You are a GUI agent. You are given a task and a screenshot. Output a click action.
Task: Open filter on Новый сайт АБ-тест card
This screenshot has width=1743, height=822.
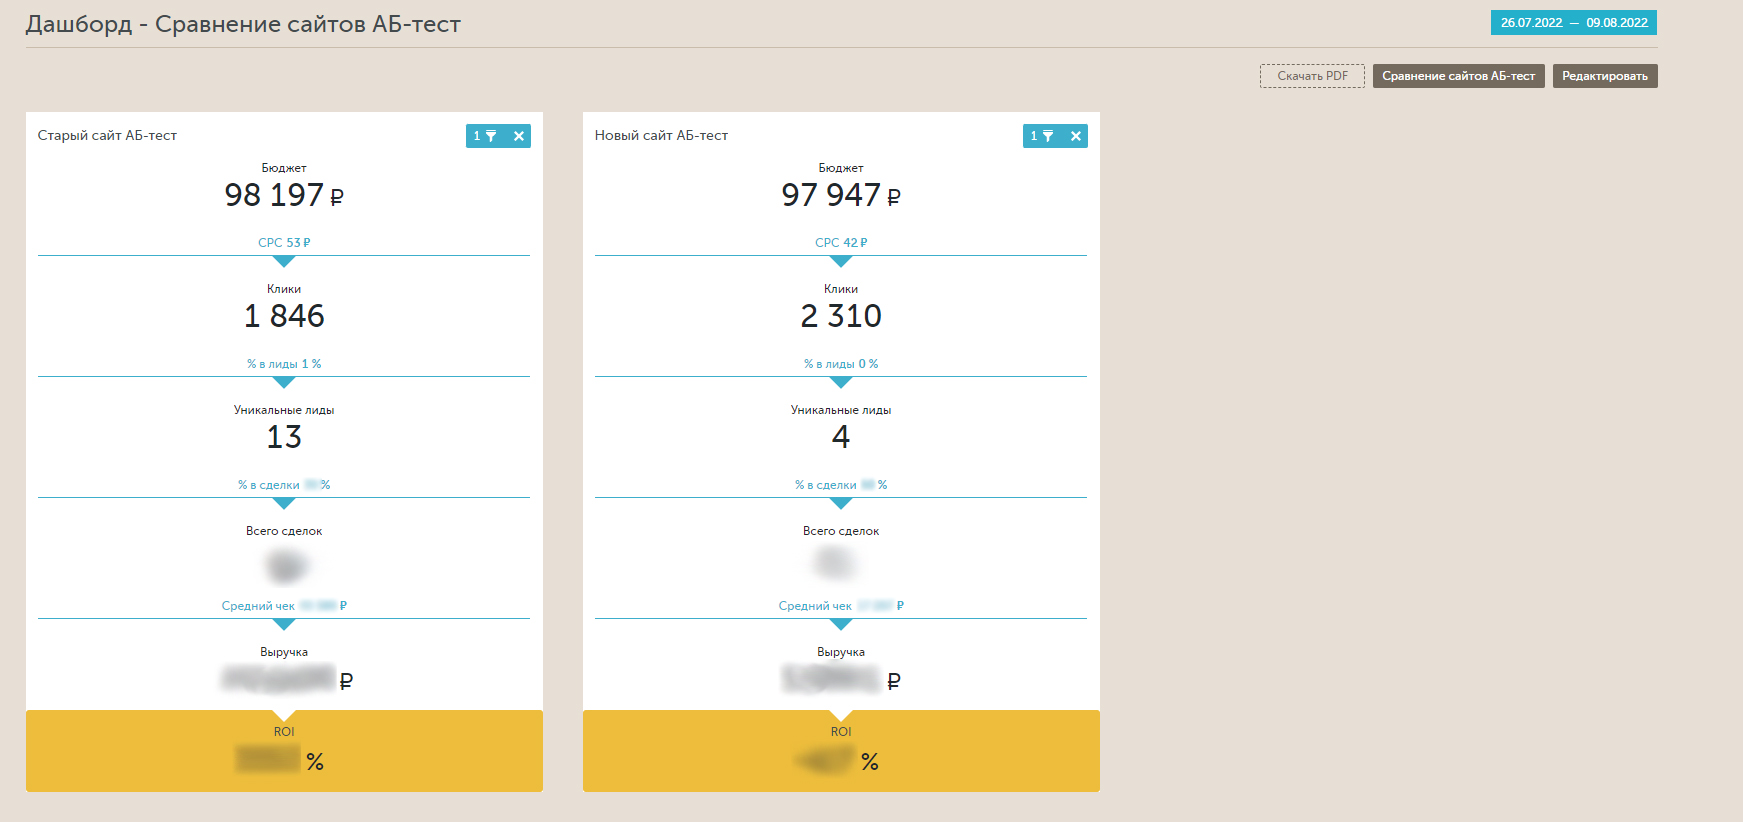point(1042,136)
